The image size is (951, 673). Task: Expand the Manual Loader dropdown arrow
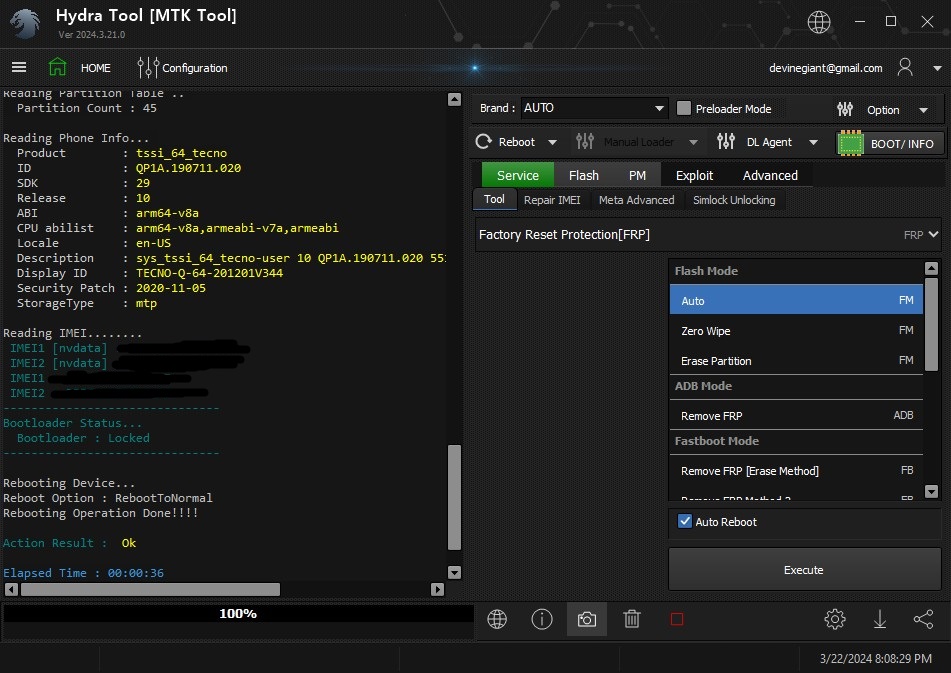[693, 142]
